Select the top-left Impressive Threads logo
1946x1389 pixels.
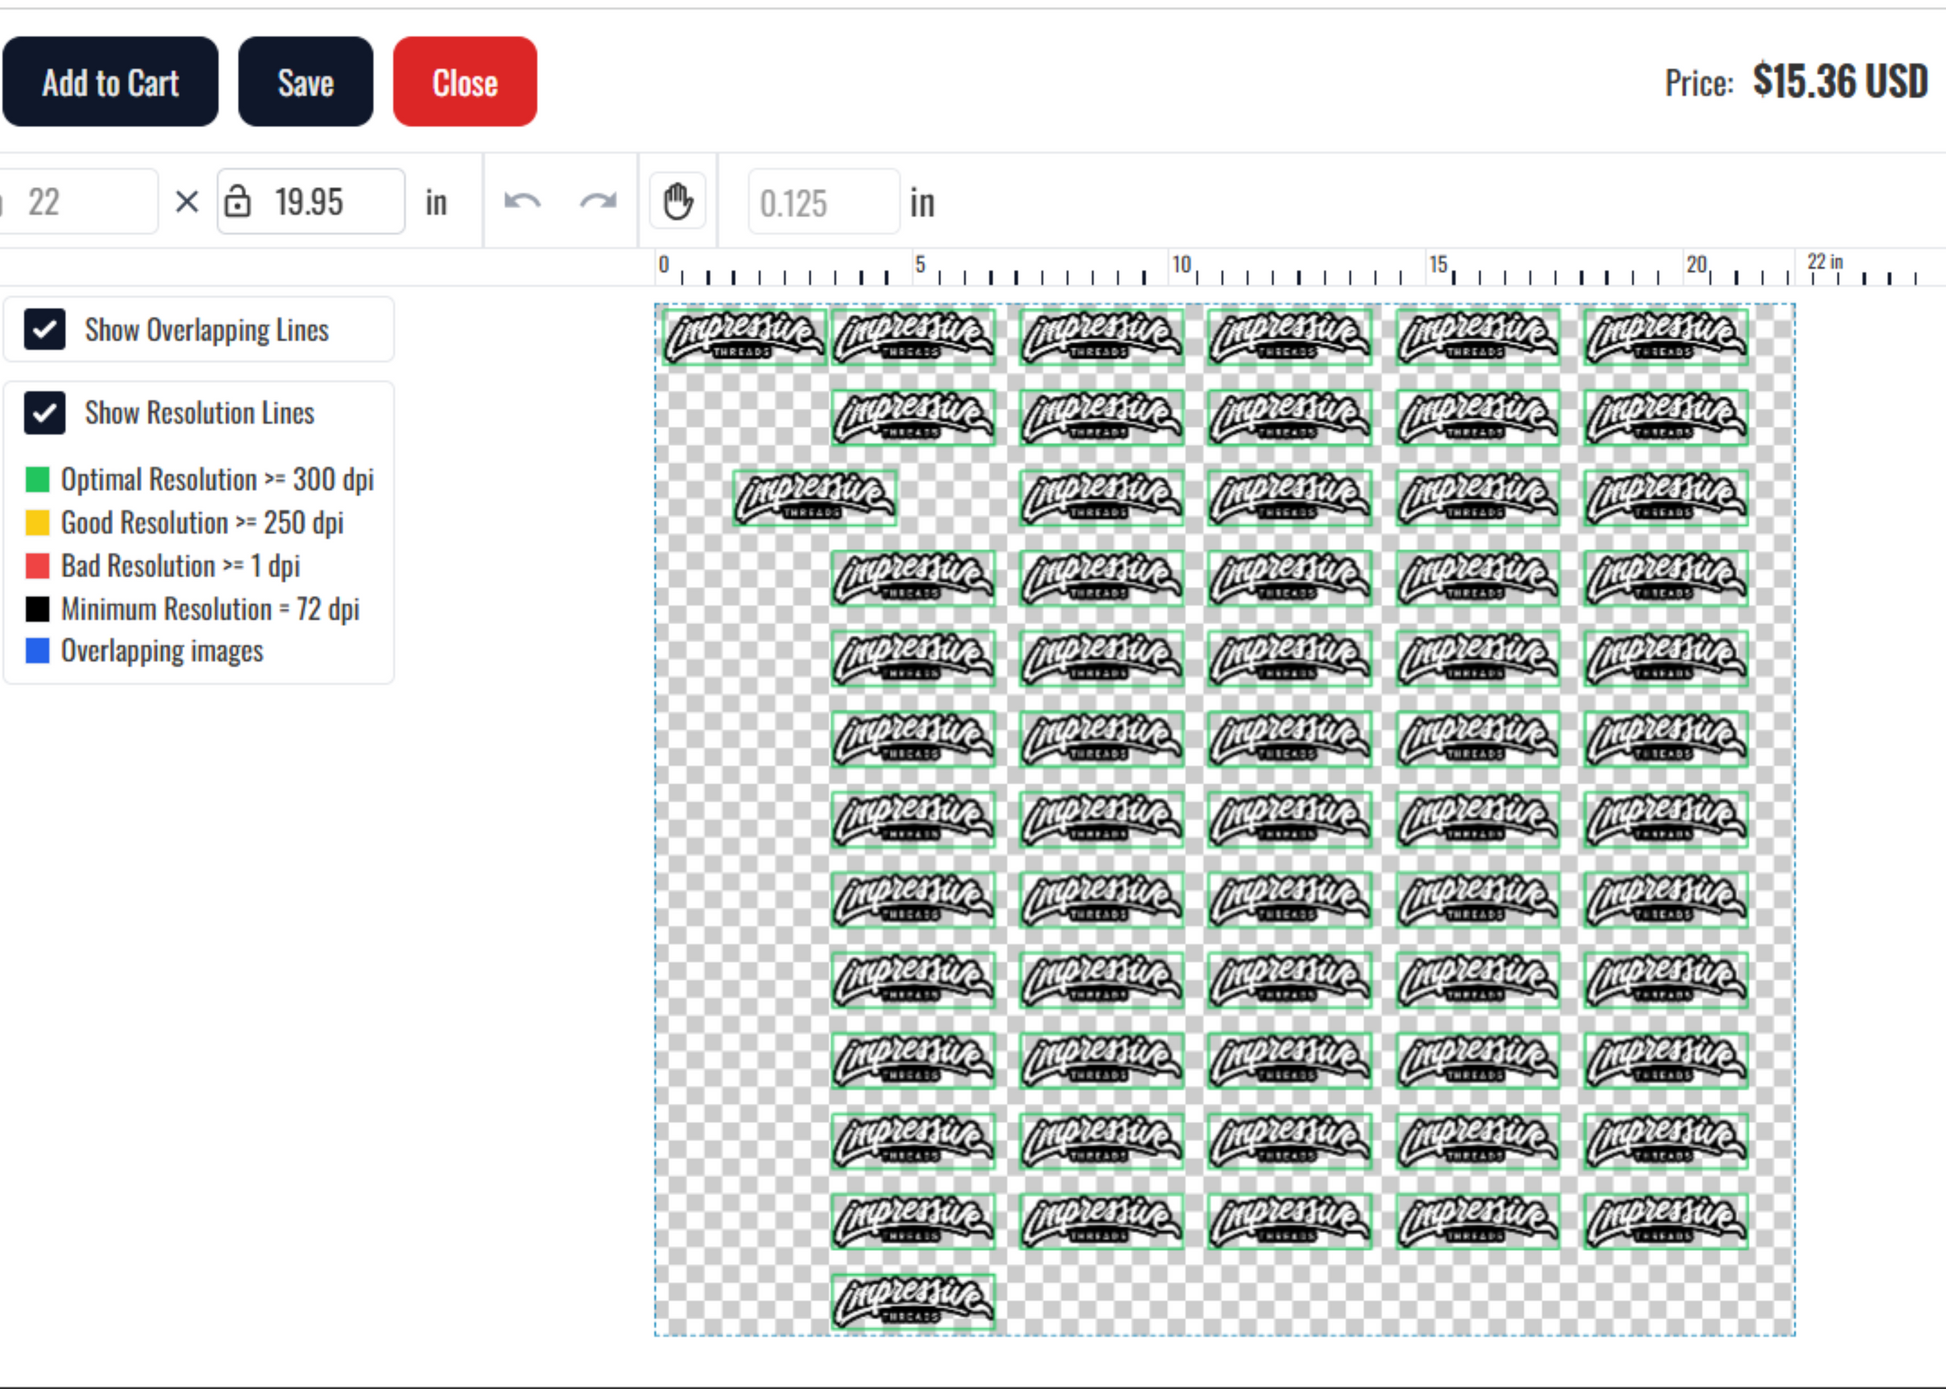(744, 337)
